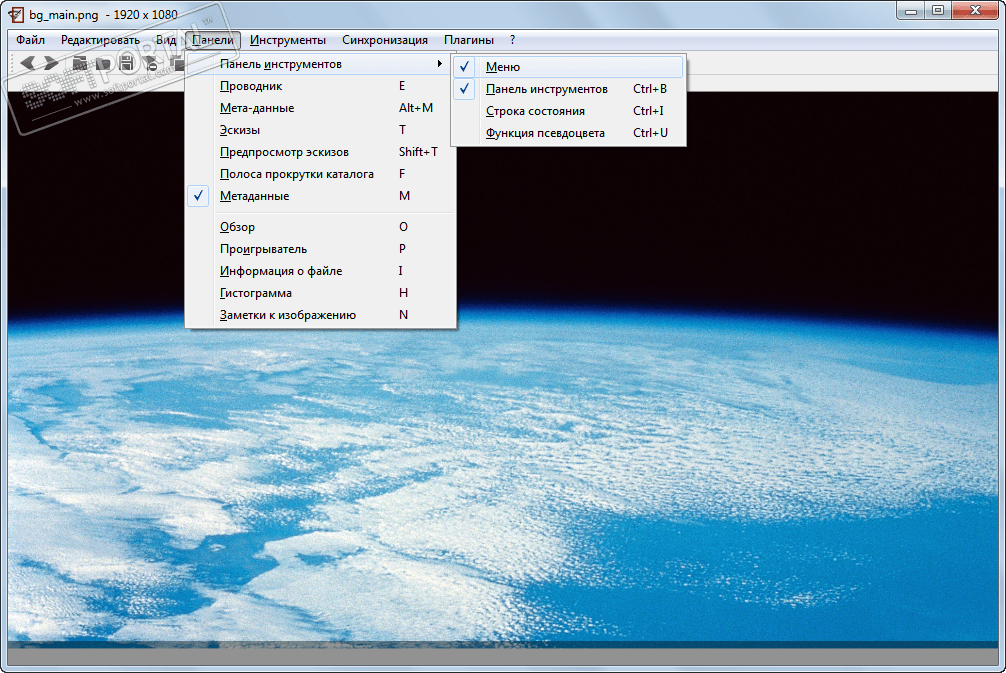Close the viewer window
Screen dimensions: 1006x673
click(975, 11)
